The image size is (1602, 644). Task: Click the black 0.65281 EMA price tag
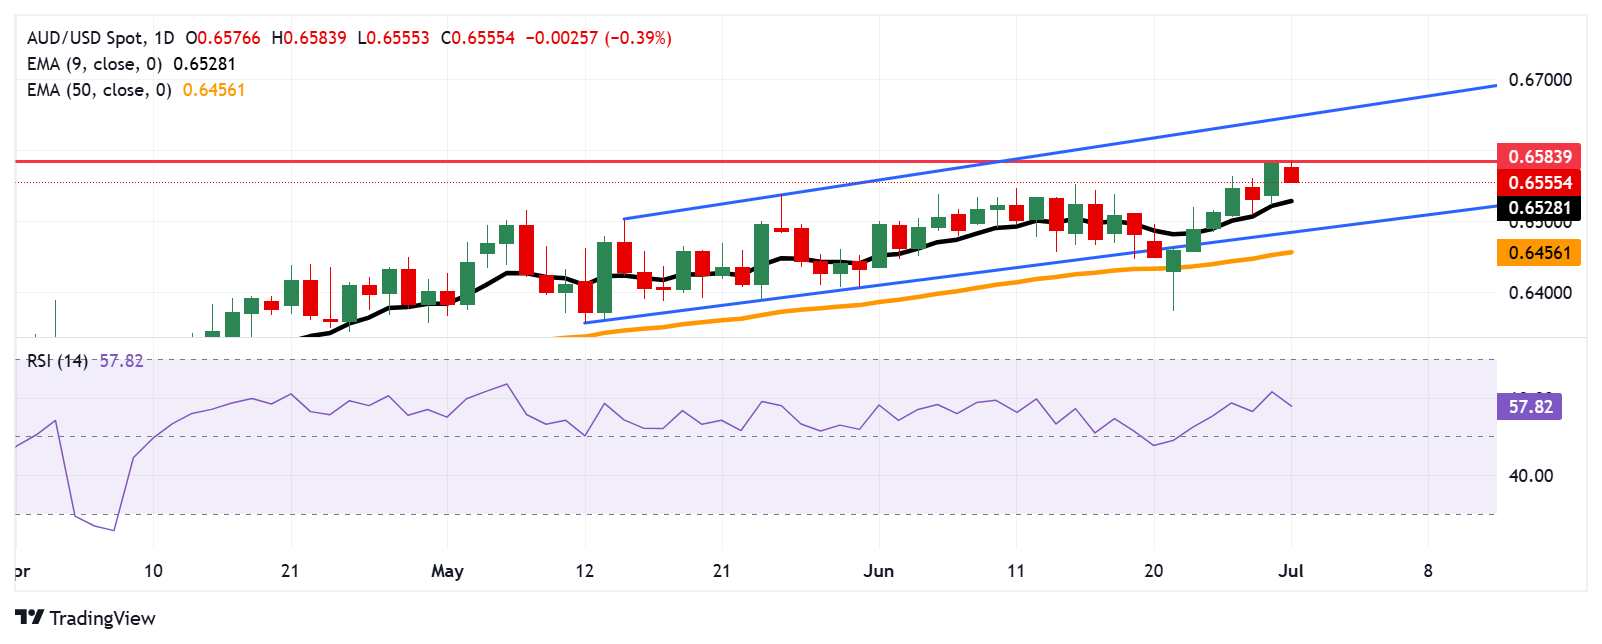(1539, 208)
